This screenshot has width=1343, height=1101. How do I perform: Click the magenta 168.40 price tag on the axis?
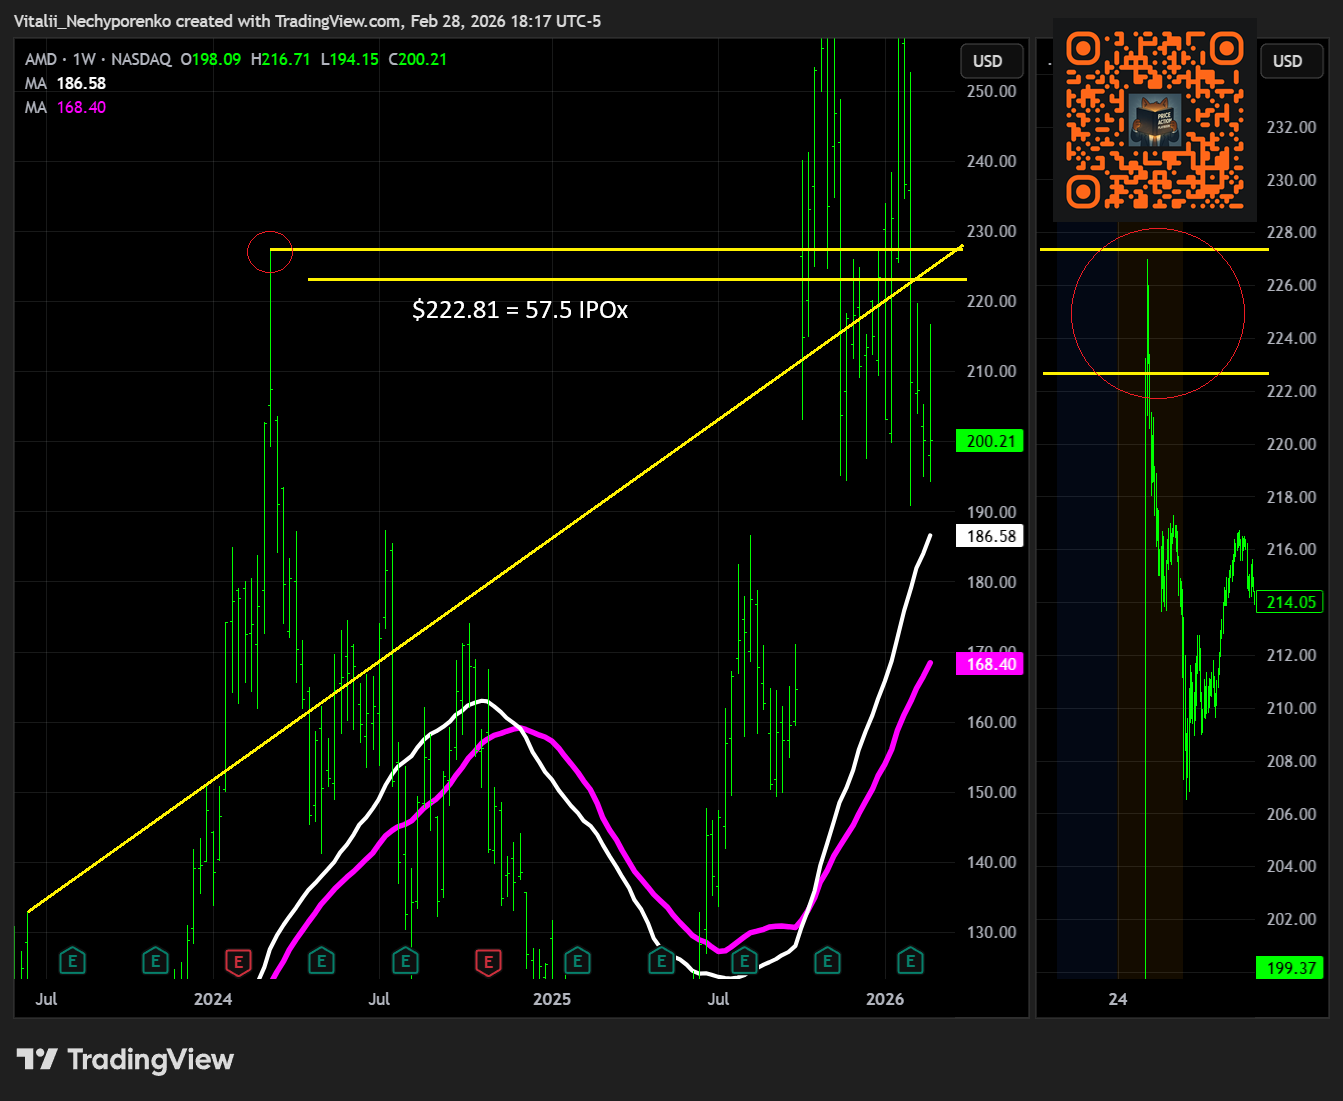click(990, 664)
